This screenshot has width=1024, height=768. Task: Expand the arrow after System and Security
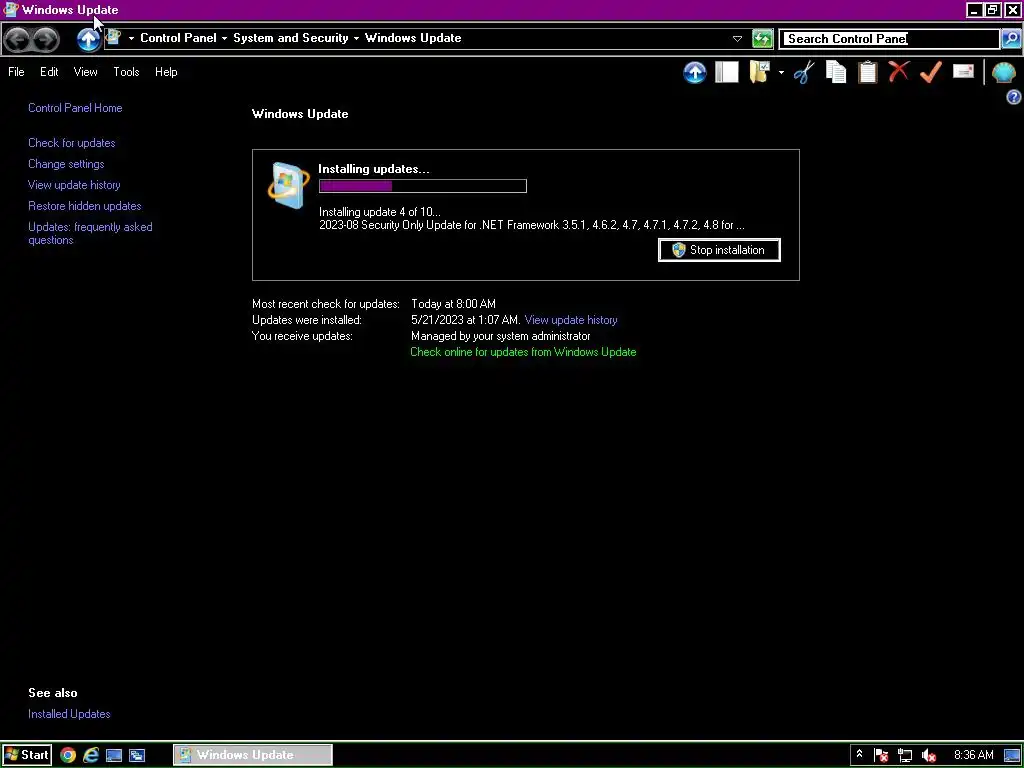click(356, 39)
